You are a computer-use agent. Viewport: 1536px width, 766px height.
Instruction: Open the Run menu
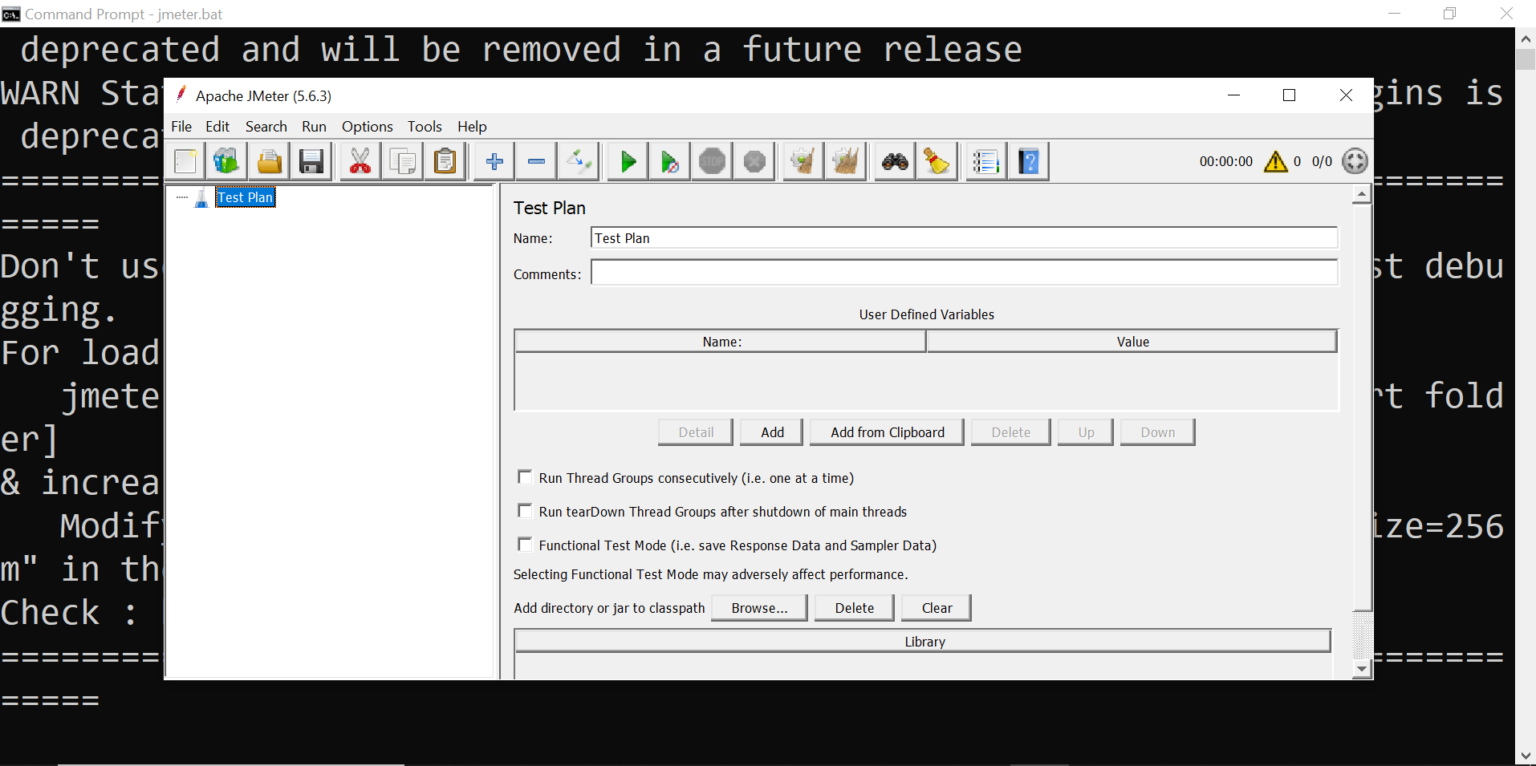[x=314, y=126]
